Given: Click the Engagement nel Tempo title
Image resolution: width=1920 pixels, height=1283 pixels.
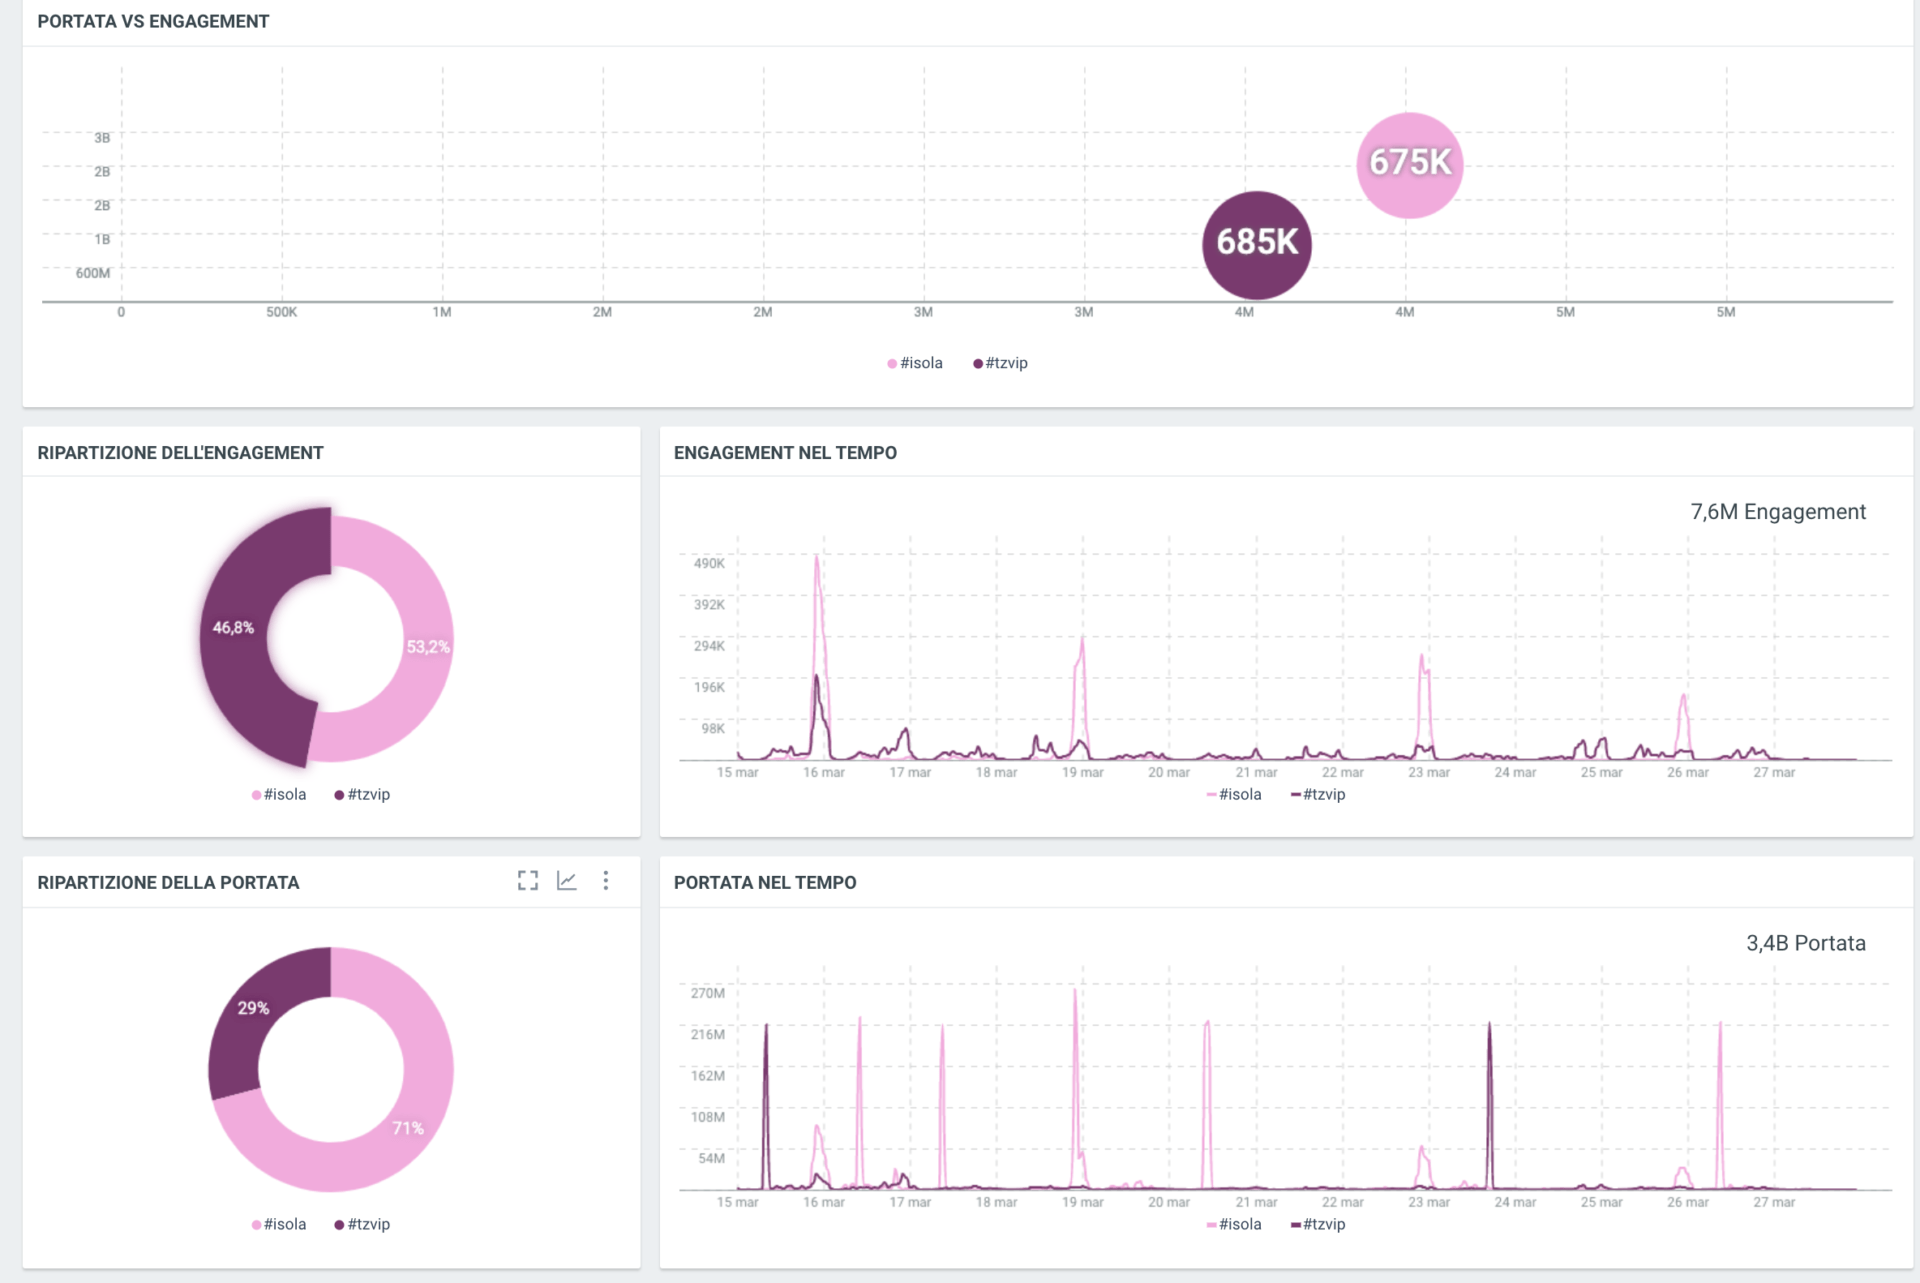Looking at the screenshot, I should click(785, 453).
